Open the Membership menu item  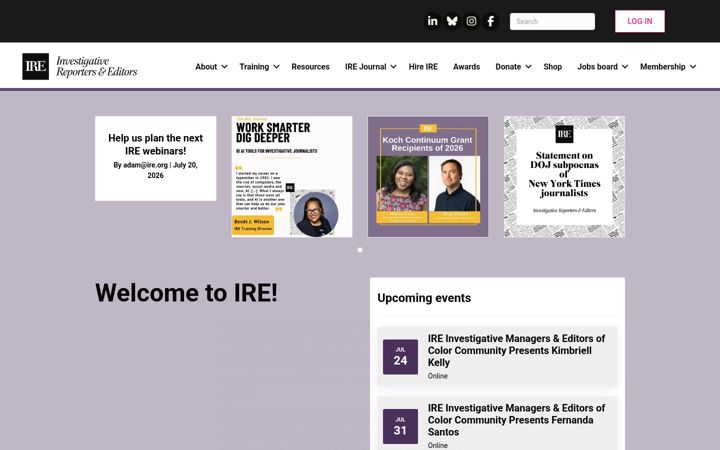click(x=663, y=67)
